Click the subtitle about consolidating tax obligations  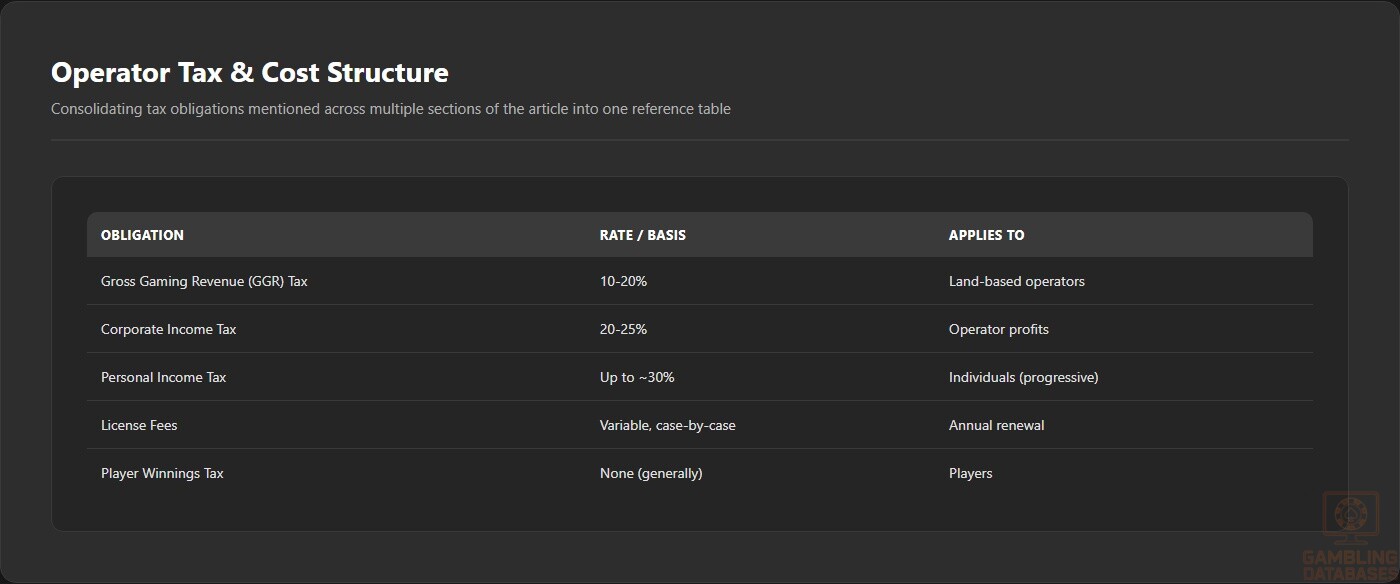pos(391,109)
